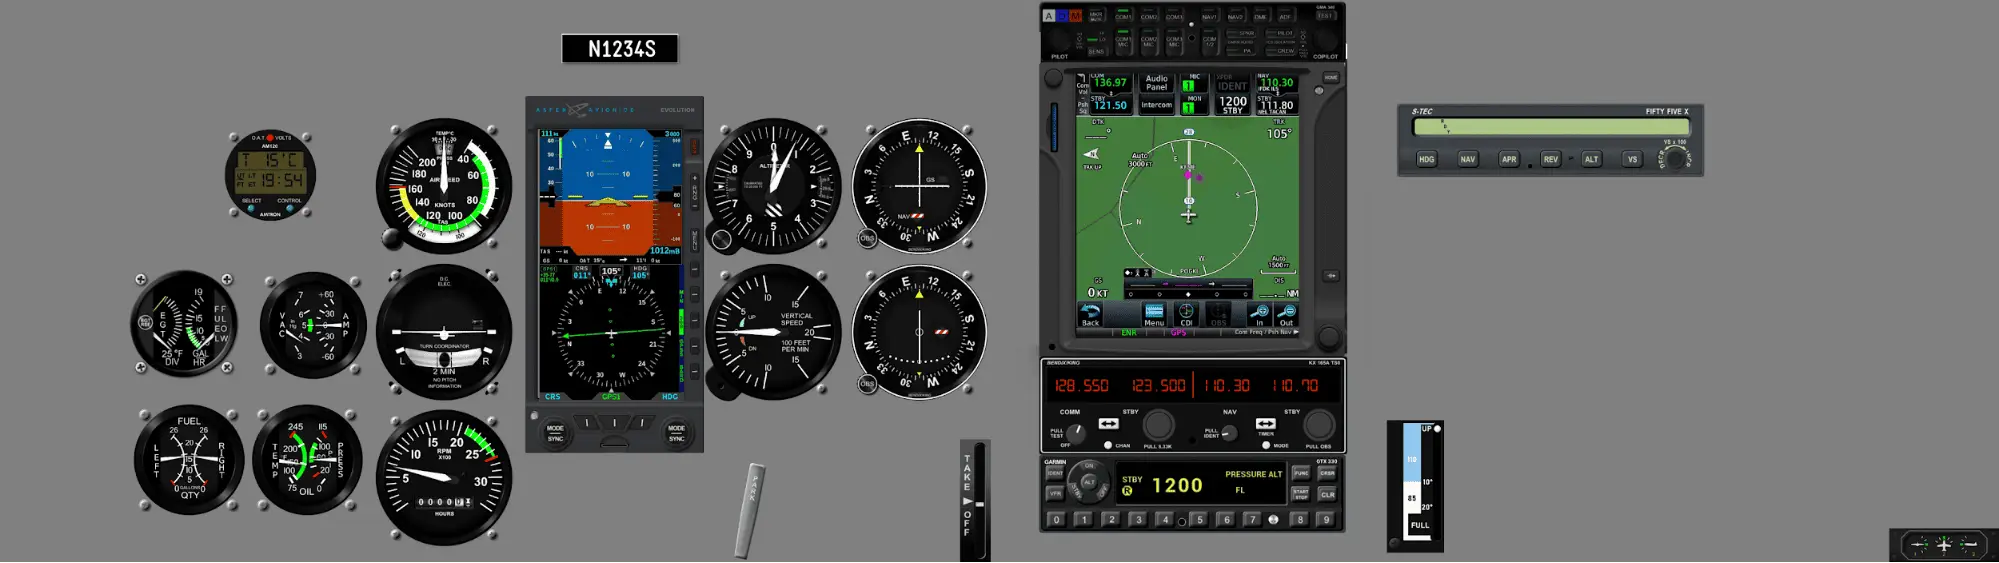1999x563 pixels.
Task: Set the transponder mode to ON
Action: point(1089,467)
